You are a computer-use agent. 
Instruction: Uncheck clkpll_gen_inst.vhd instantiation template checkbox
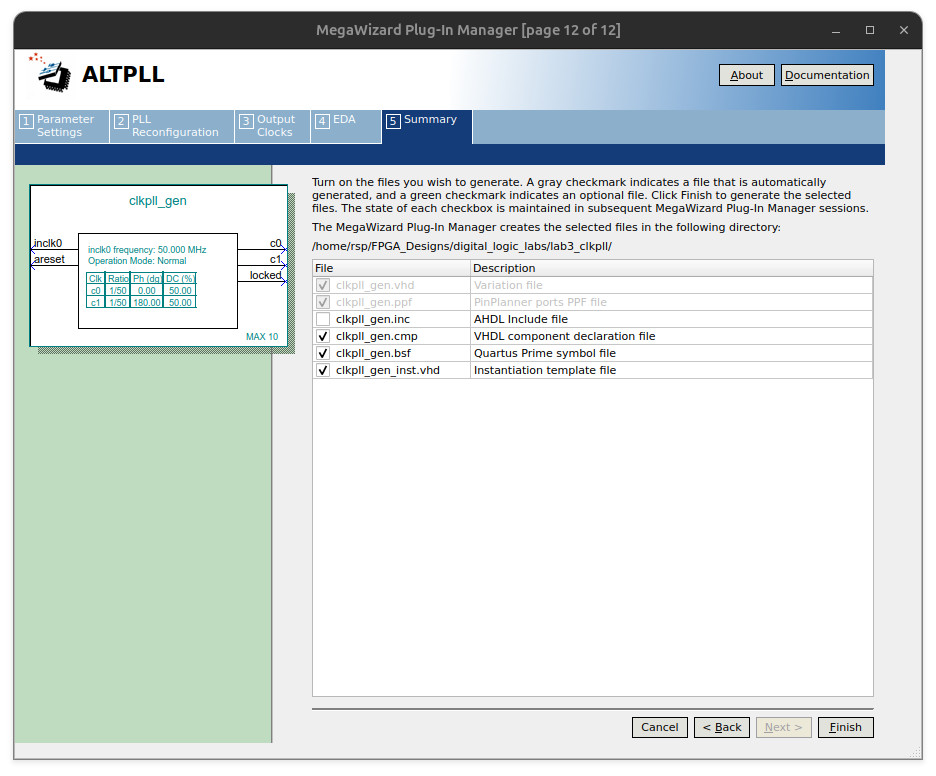323,370
